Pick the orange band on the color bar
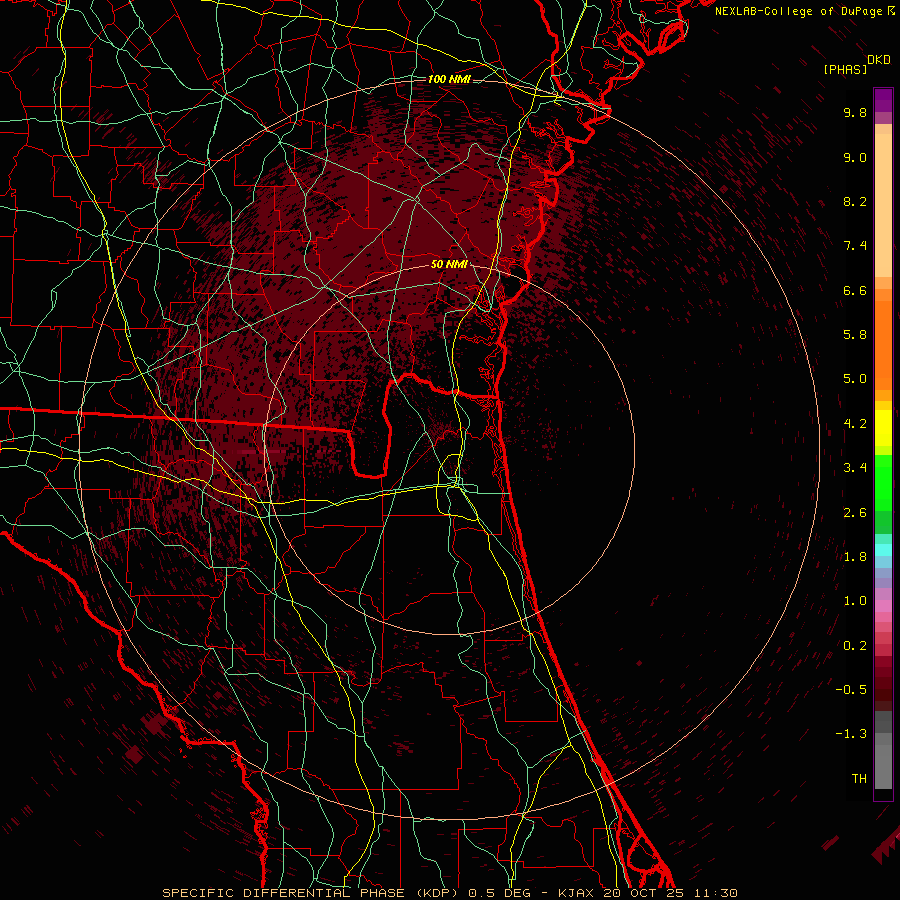Image resolution: width=900 pixels, height=900 pixels. point(883,344)
